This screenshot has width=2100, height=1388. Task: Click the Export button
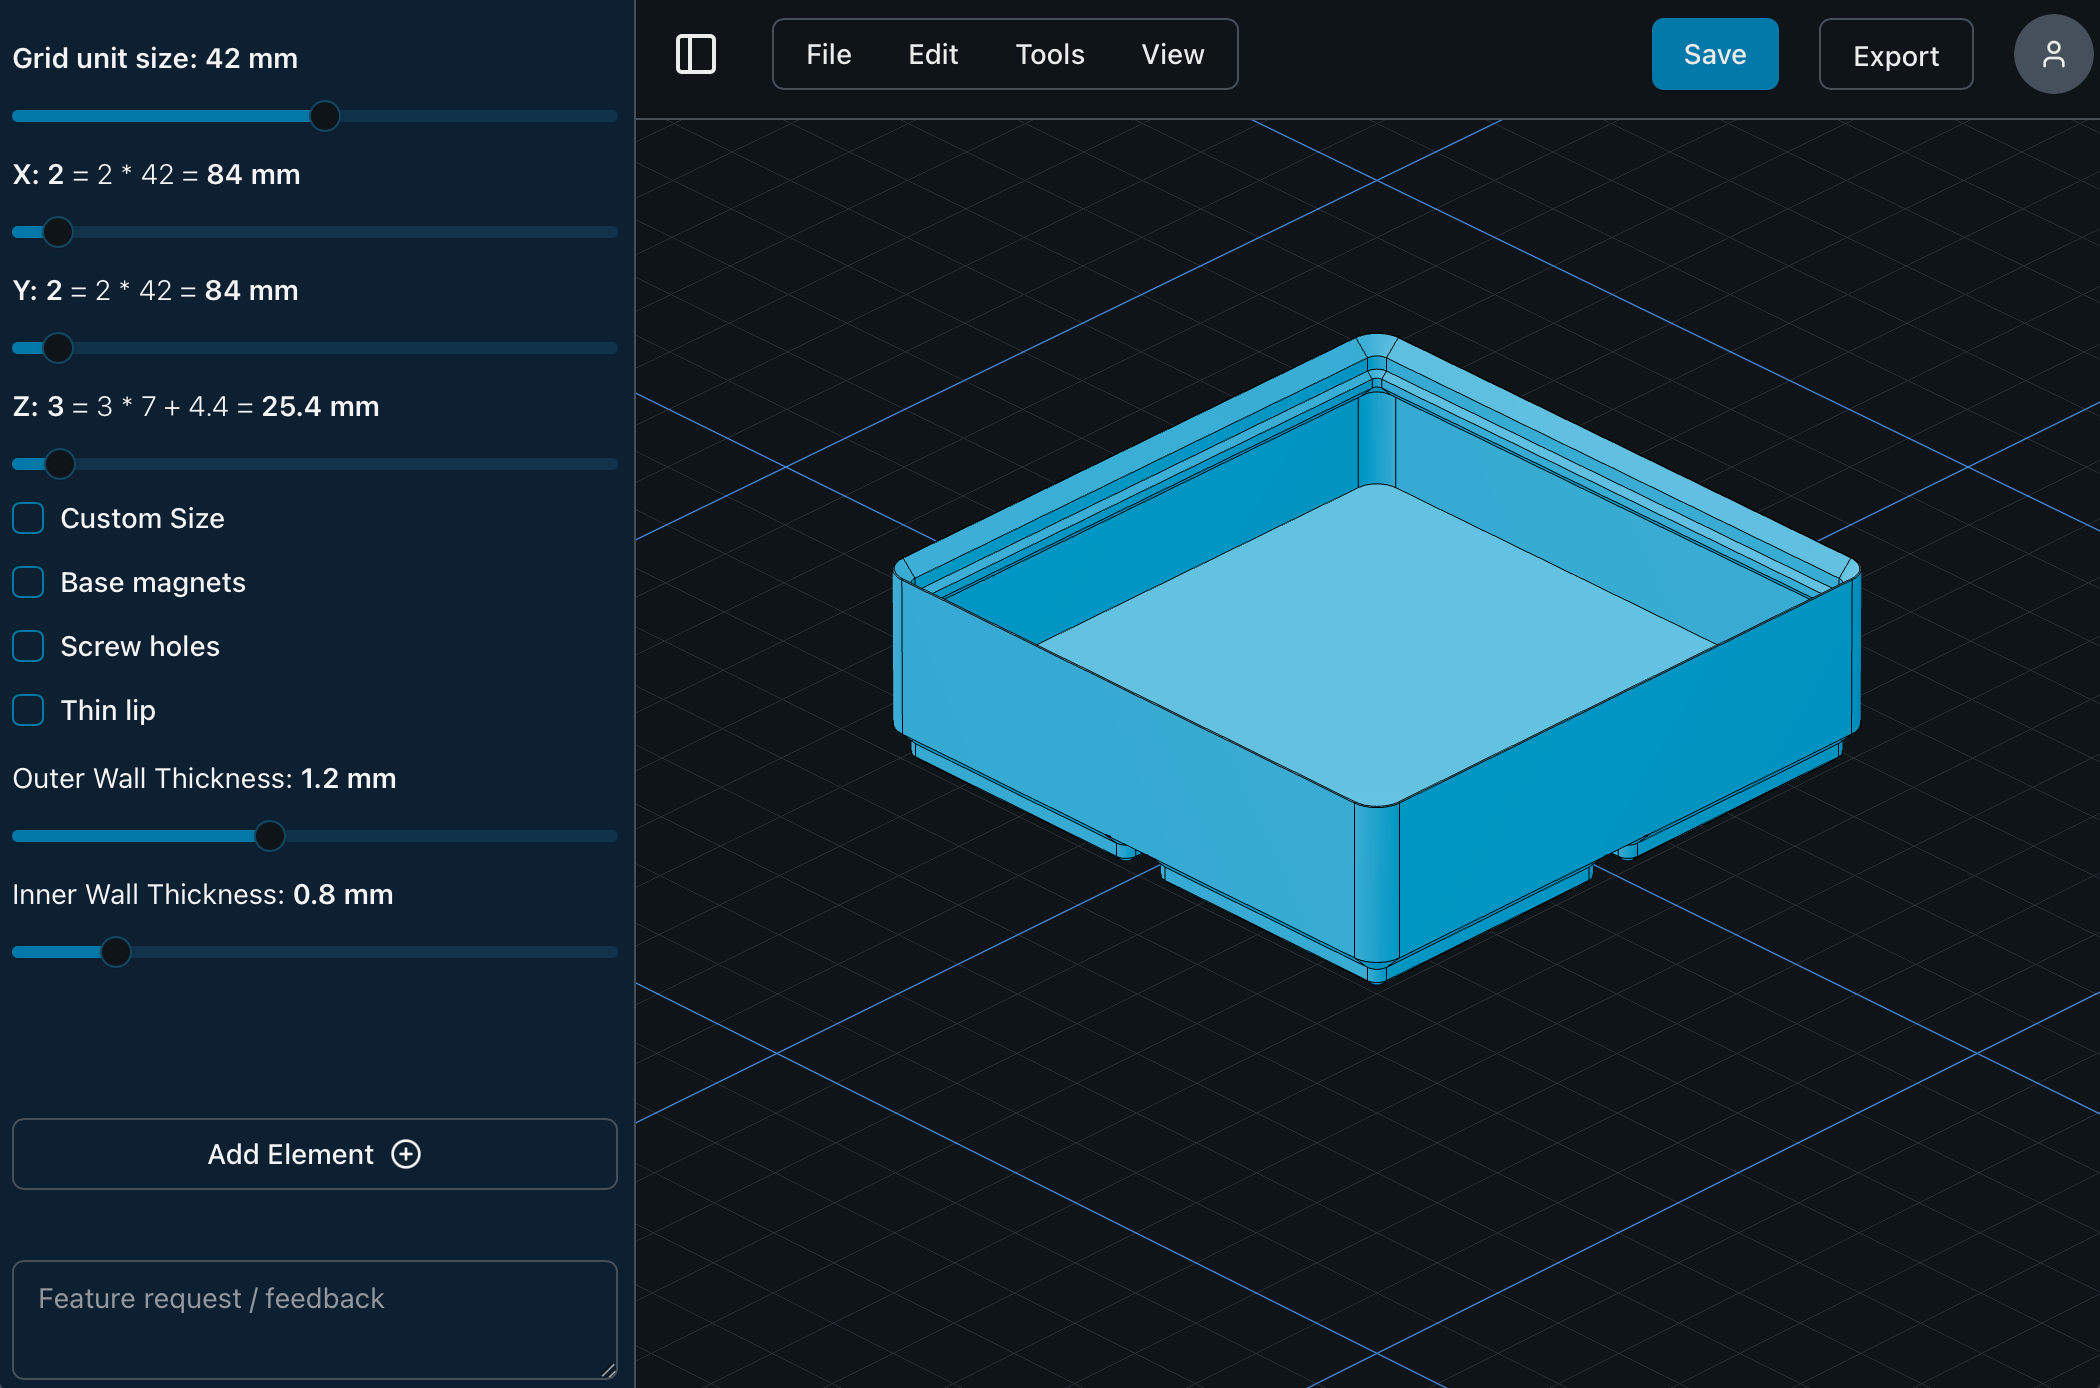tap(1896, 54)
